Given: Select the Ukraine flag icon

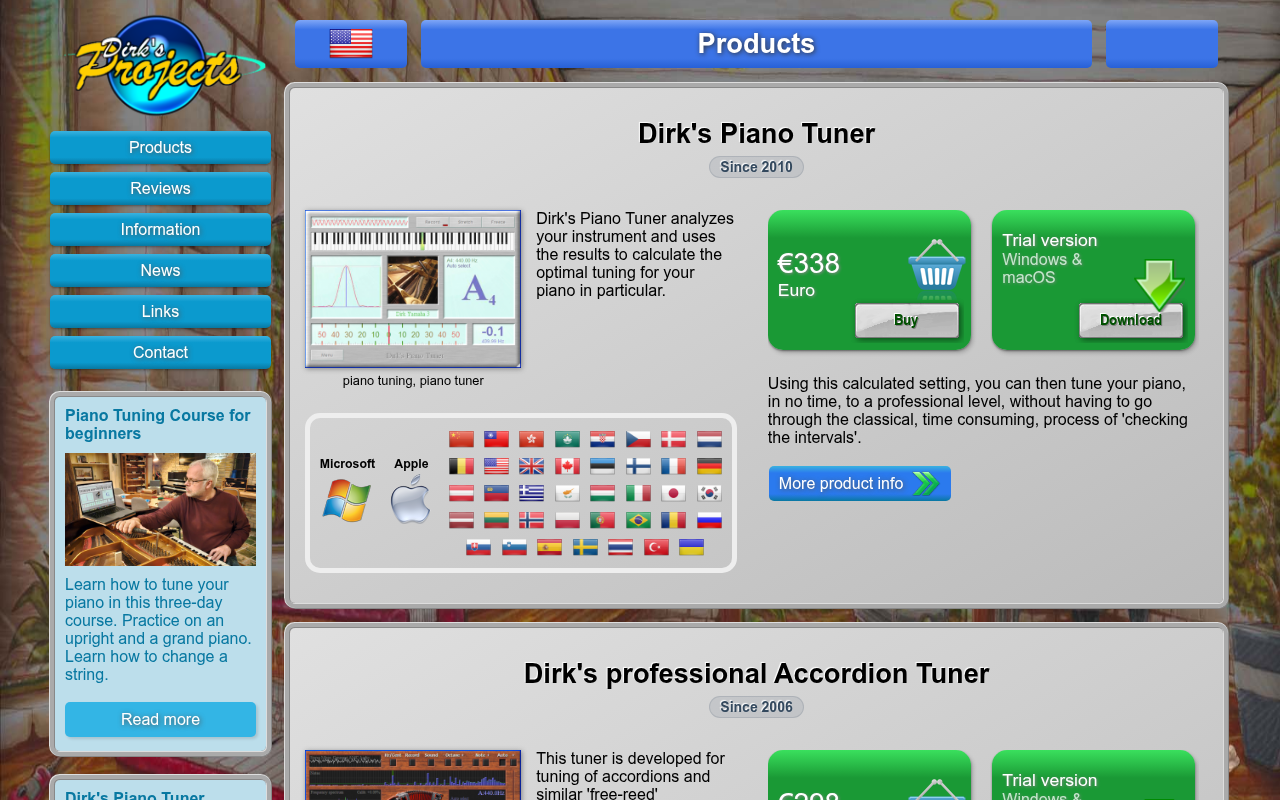Looking at the screenshot, I should pyautogui.click(x=691, y=547).
